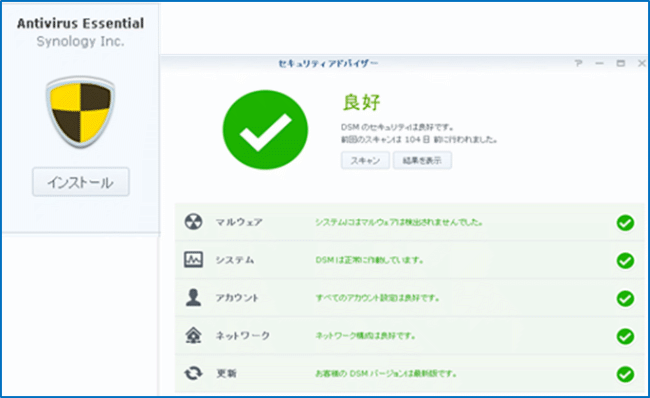Select the ネットワーク house icon

point(193,335)
